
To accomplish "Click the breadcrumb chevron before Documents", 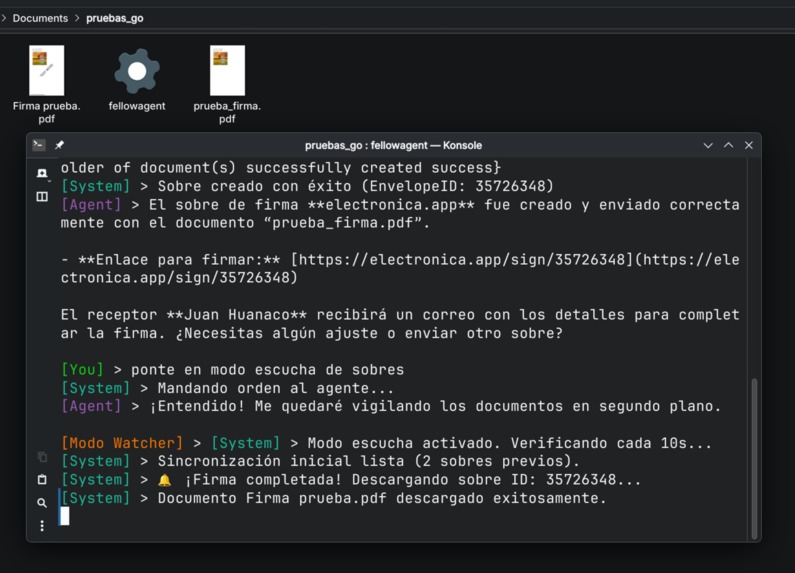I will [x=4, y=18].
